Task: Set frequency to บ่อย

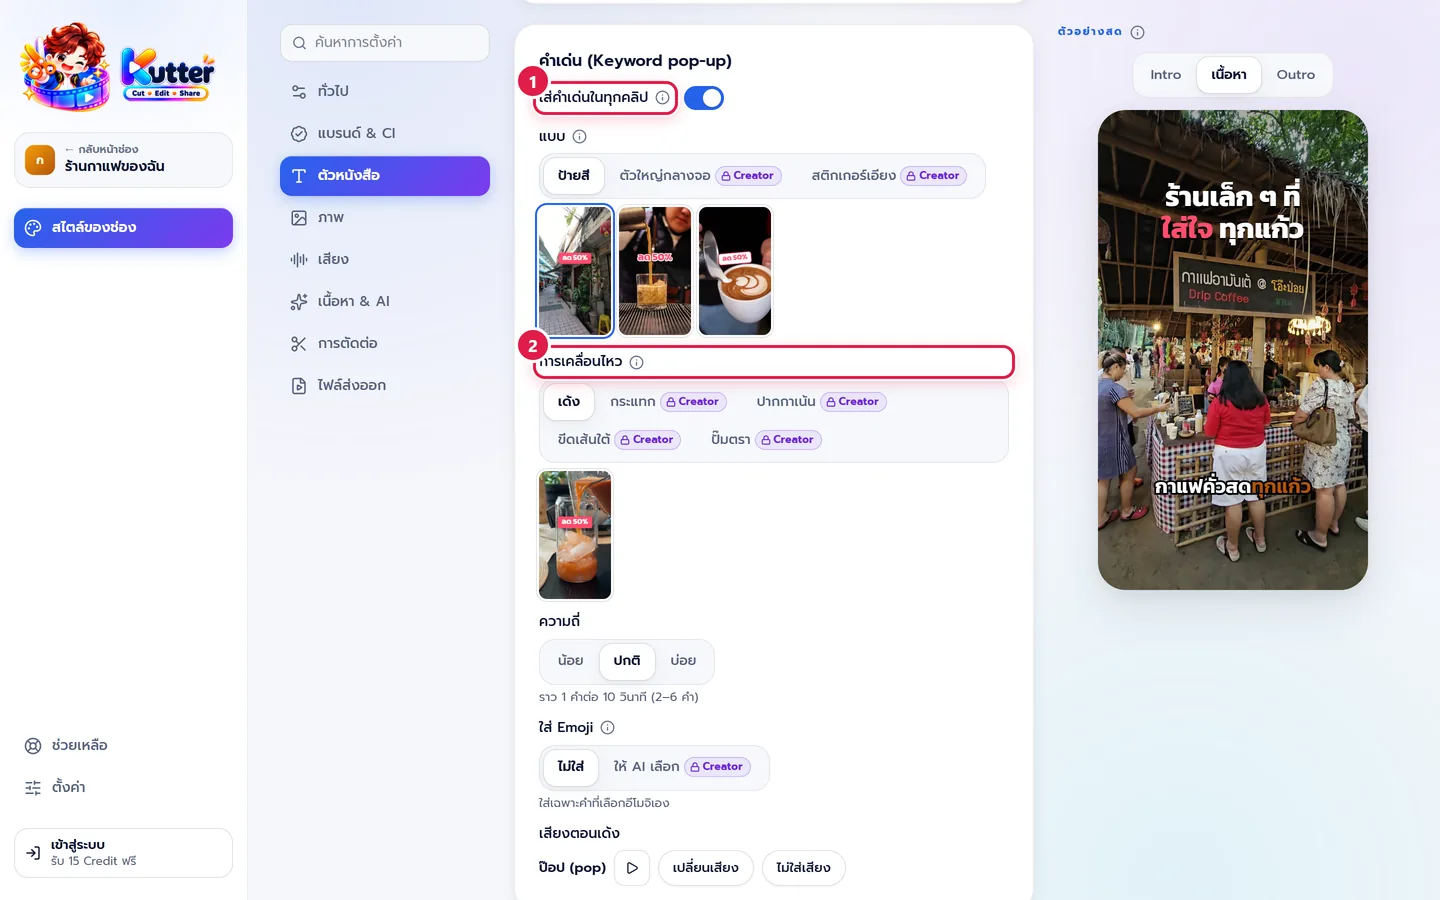Action: pyautogui.click(x=683, y=661)
